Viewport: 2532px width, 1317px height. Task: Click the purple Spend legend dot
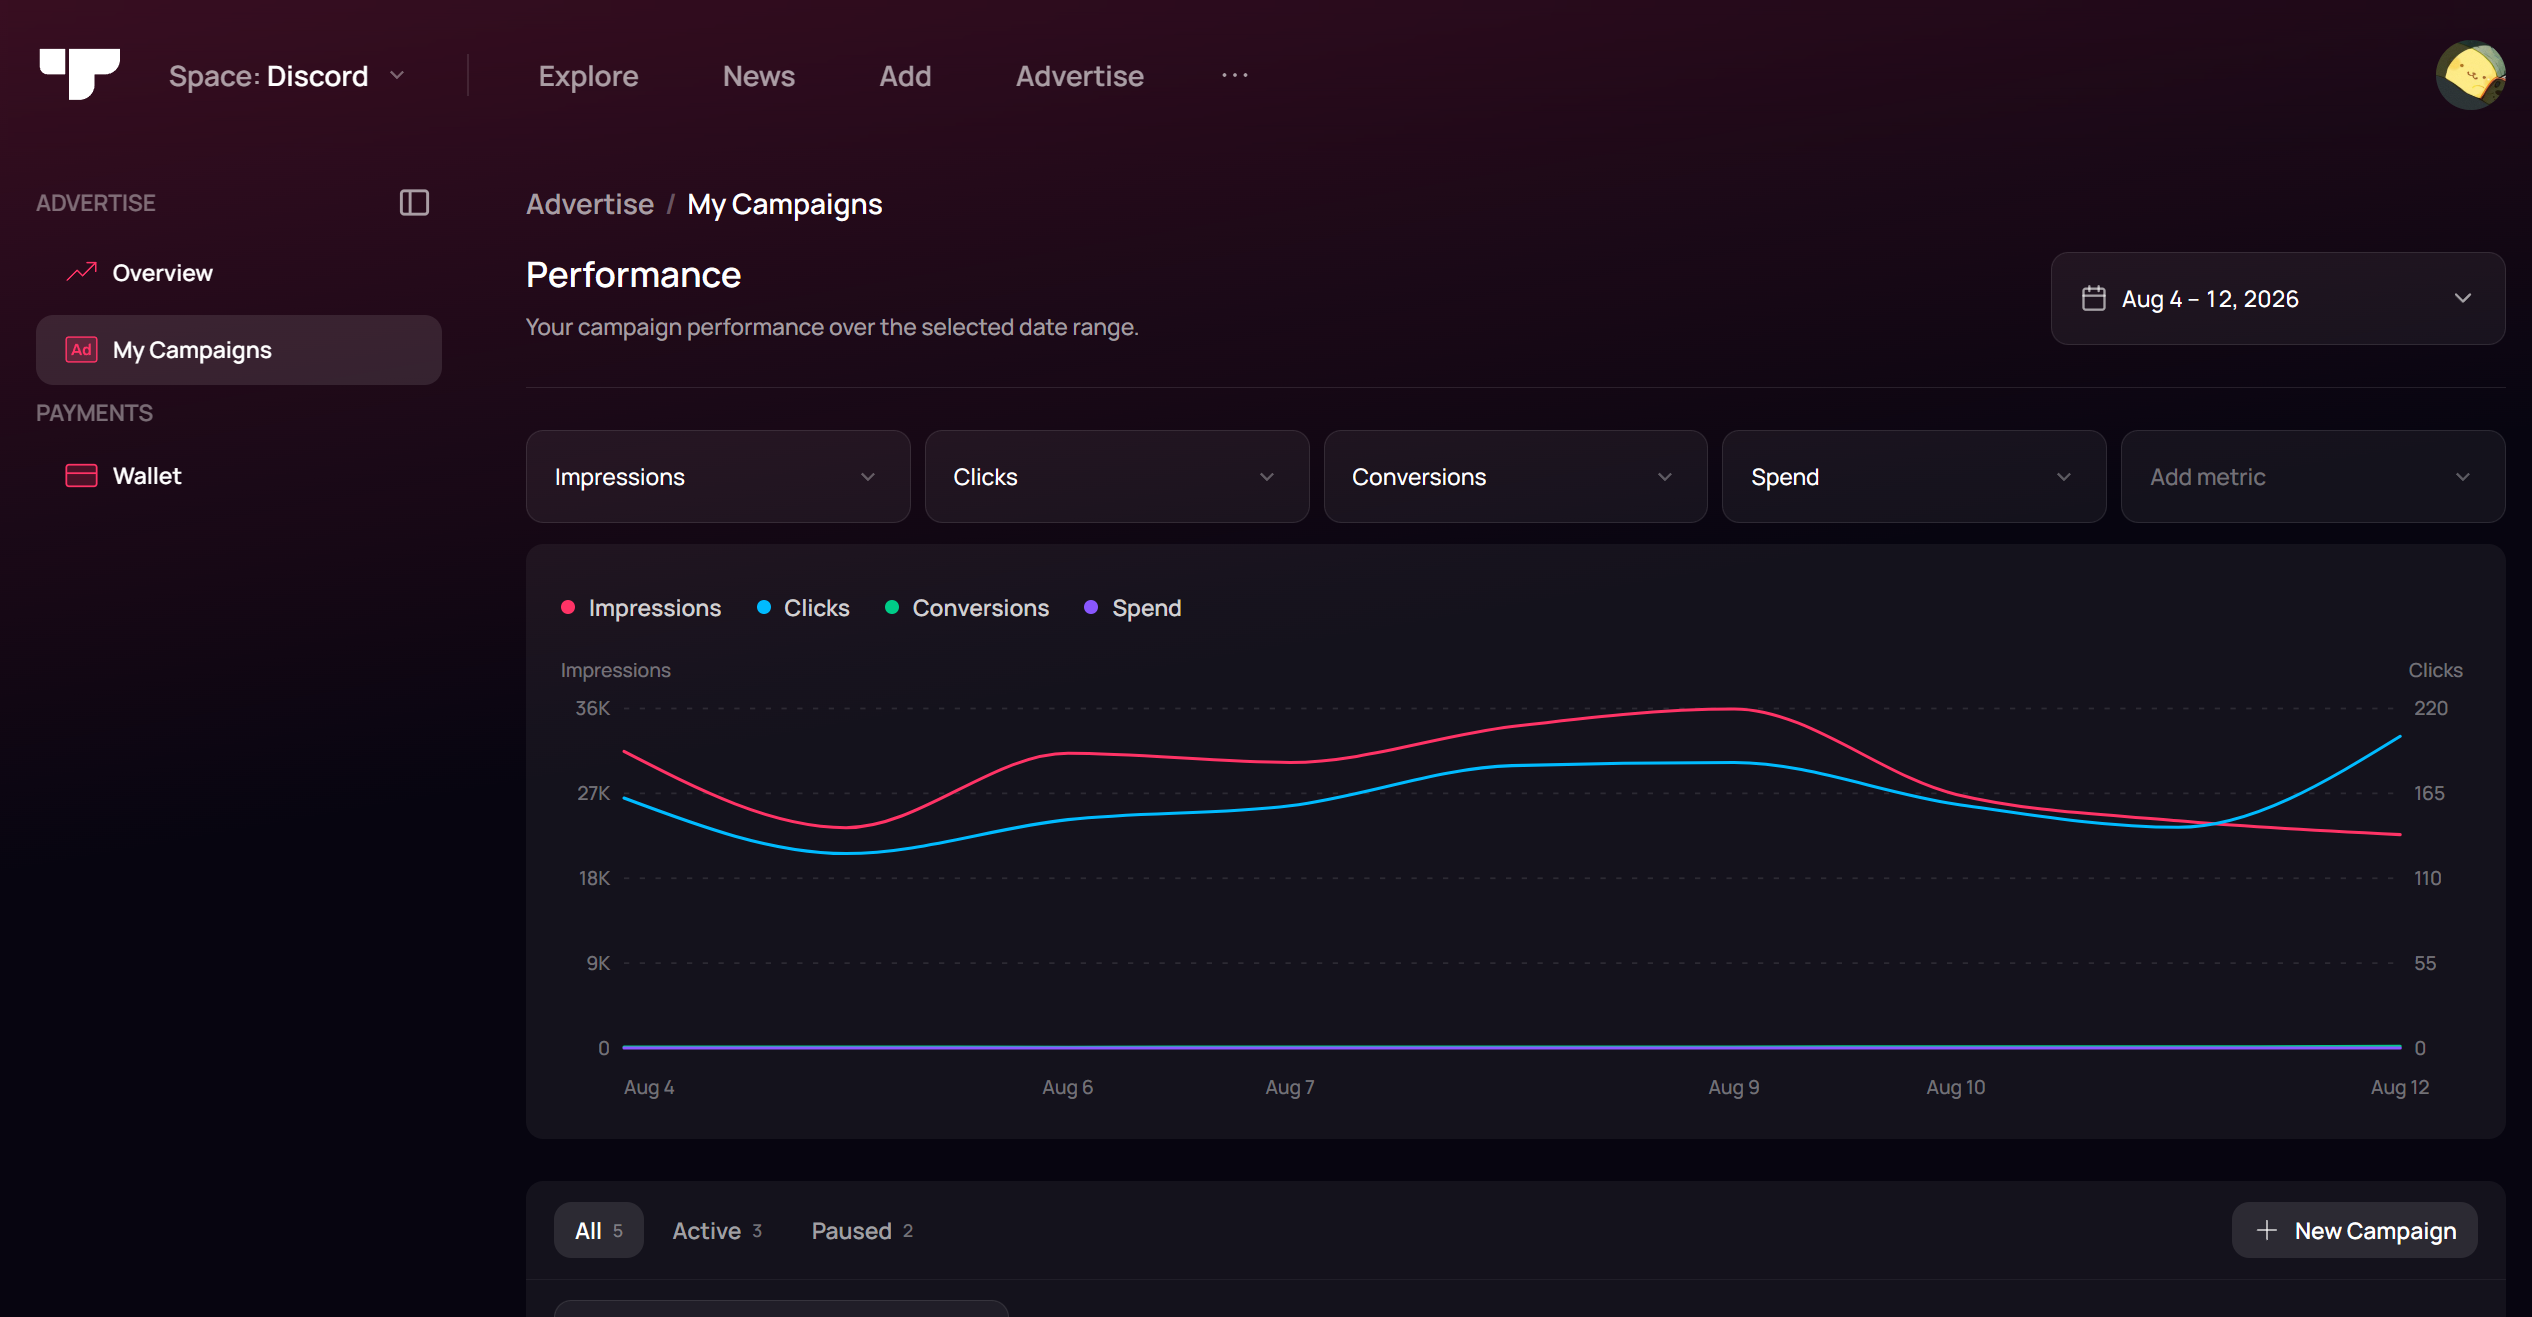coord(1092,607)
